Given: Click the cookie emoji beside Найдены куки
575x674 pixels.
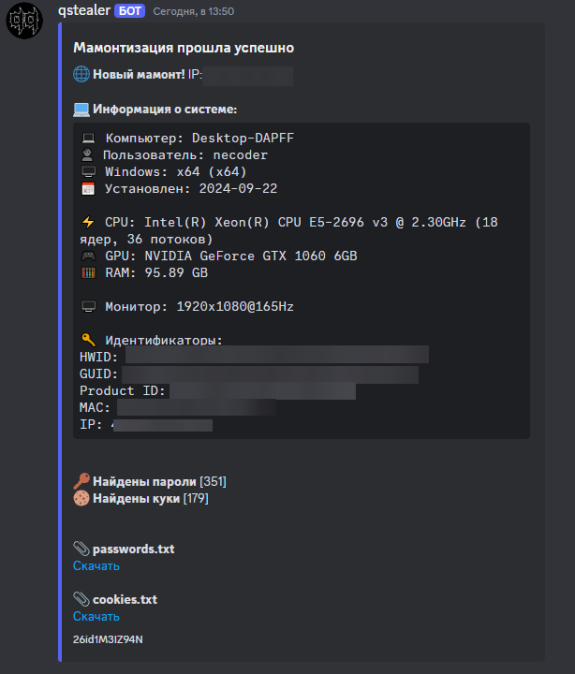Looking at the screenshot, I should pyautogui.click(x=81, y=498).
